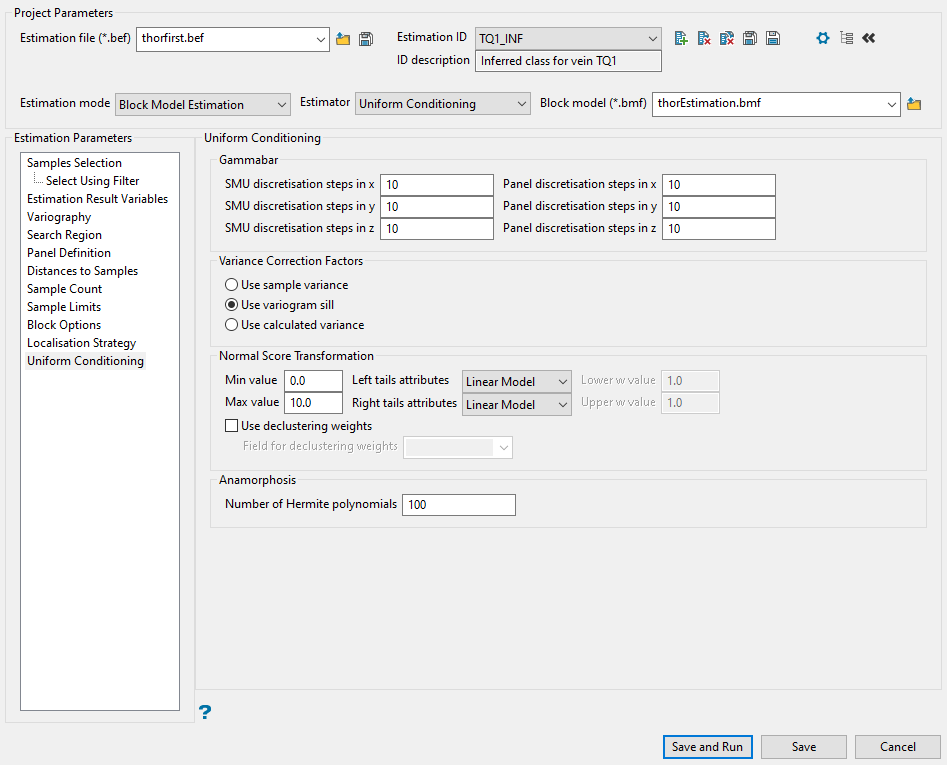The height and width of the screenshot is (765, 947).
Task: Click the add new Estimation ID icon
Action: click(x=681, y=38)
